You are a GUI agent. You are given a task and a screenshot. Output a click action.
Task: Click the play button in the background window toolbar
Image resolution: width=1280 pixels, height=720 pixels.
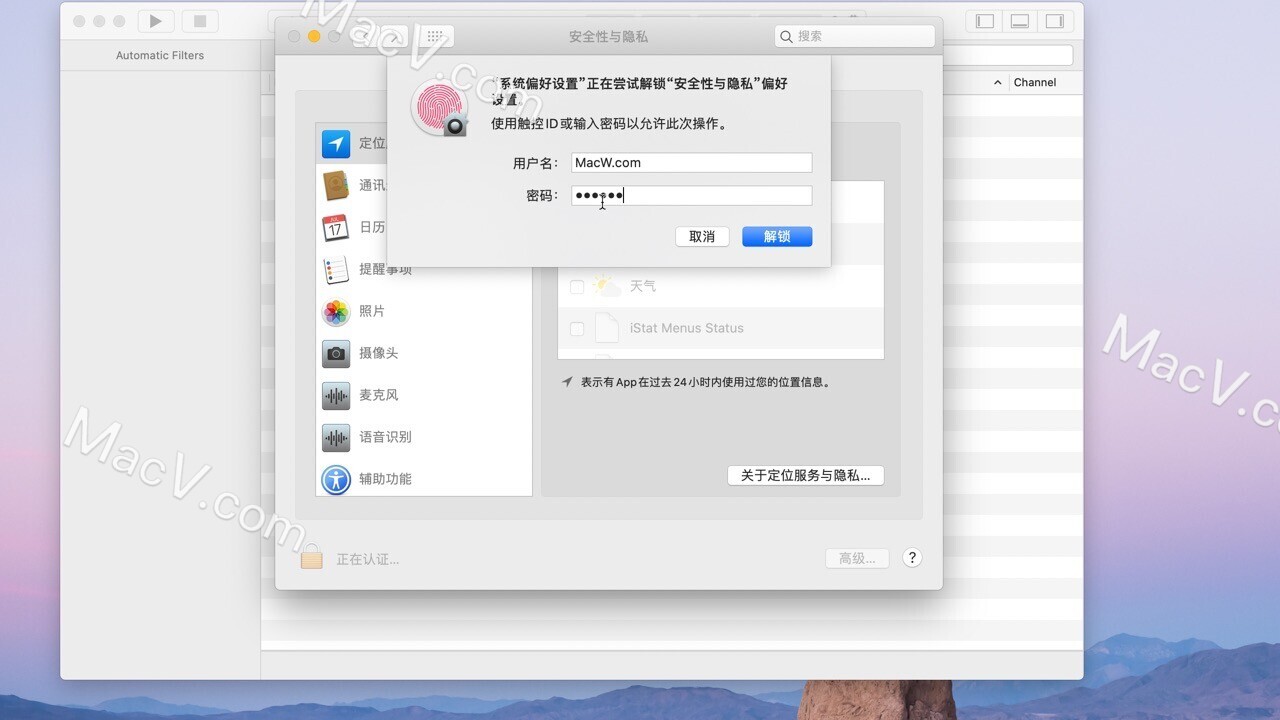pyautogui.click(x=155, y=21)
